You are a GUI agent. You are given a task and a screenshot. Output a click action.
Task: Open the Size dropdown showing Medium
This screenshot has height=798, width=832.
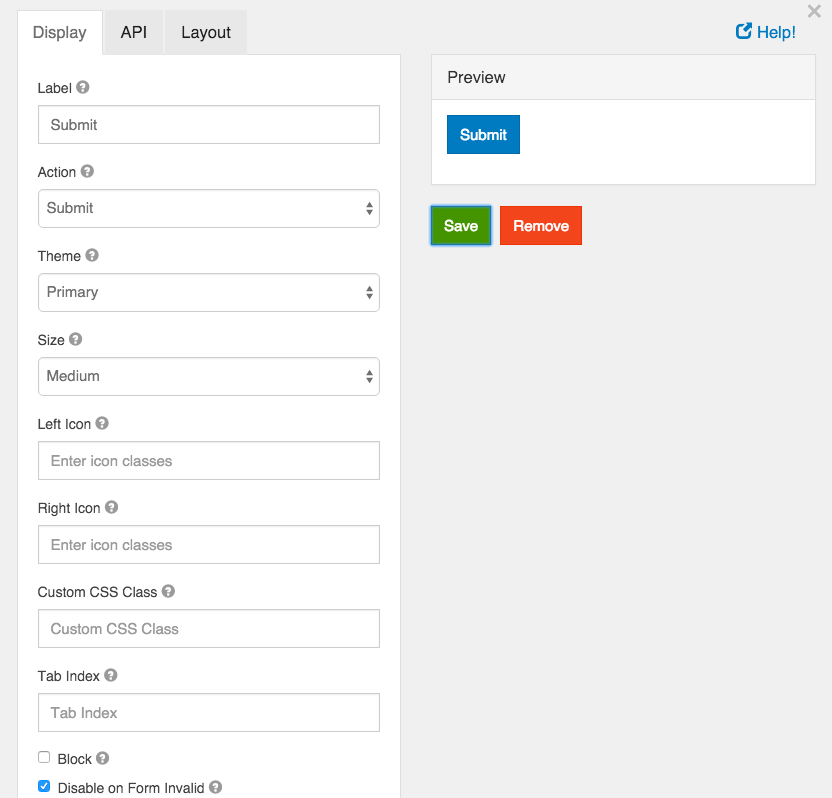point(208,376)
